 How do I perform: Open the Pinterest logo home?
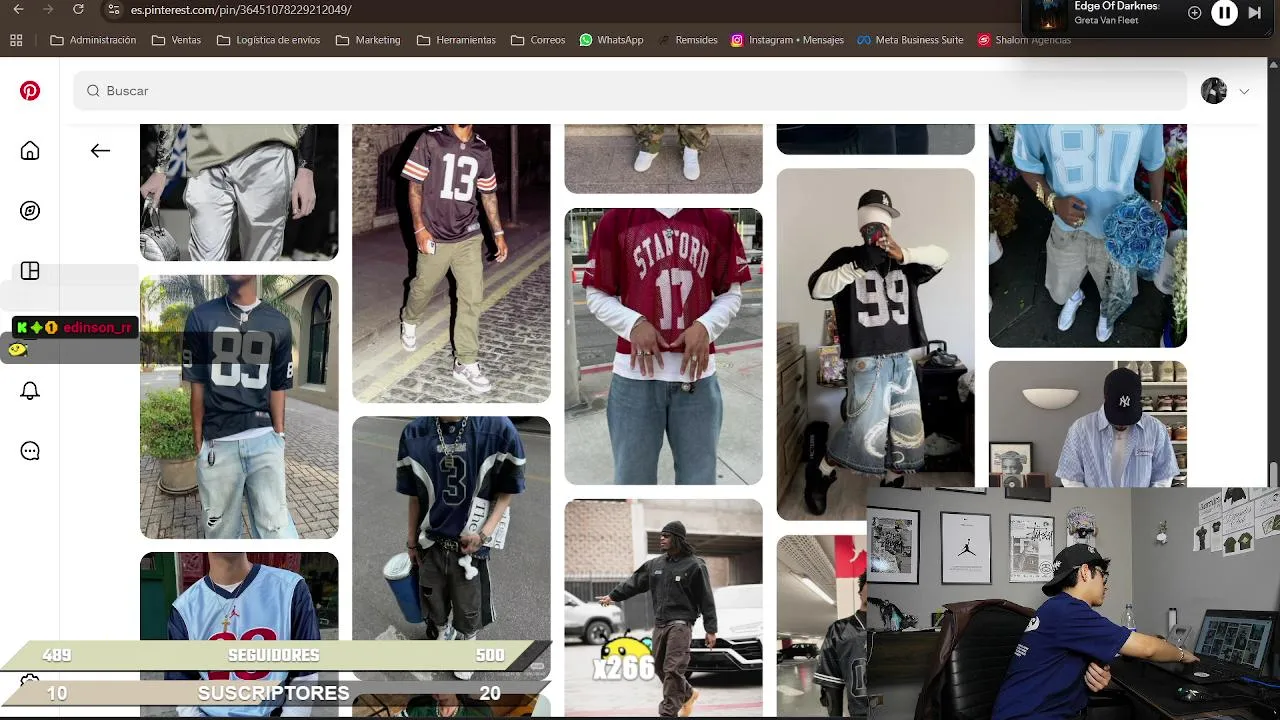click(x=30, y=91)
